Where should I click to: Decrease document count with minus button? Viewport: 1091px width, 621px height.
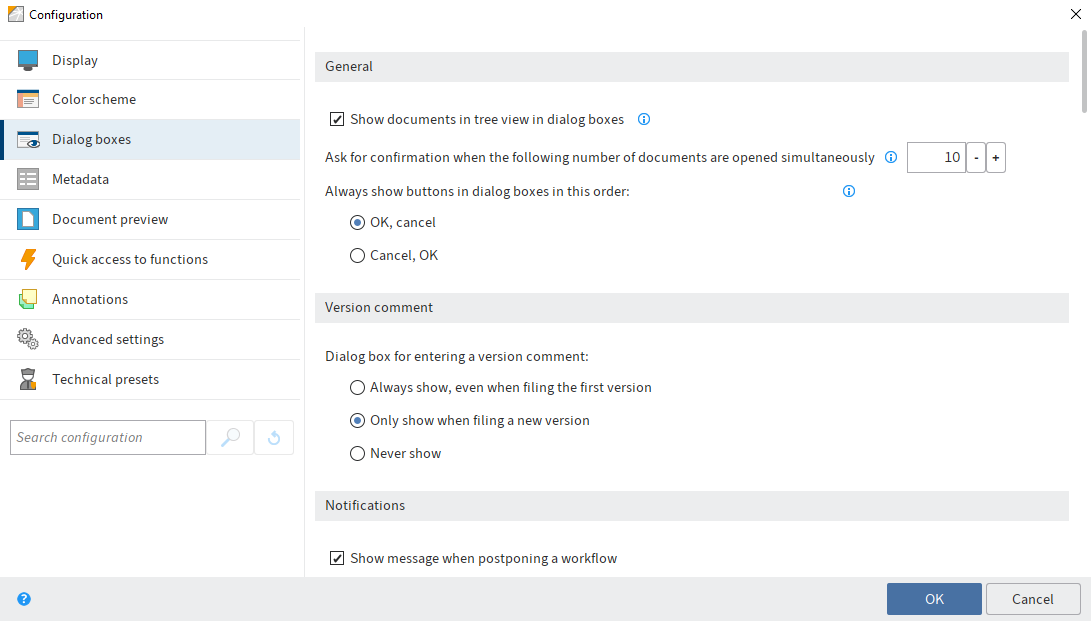pyautogui.click(x=975, y=158)
